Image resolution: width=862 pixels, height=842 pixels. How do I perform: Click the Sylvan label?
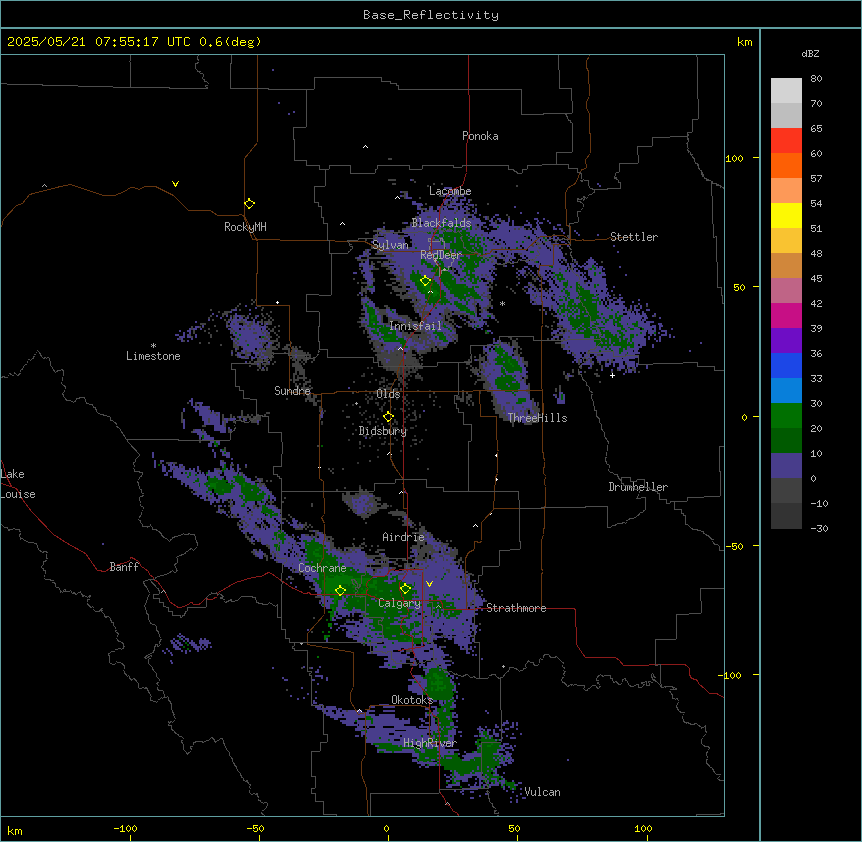390,245
